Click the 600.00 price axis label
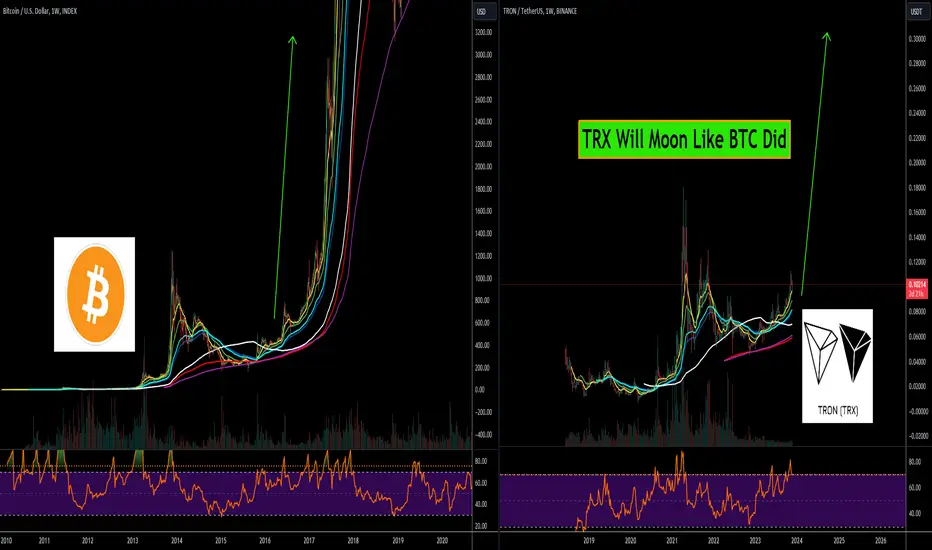This screenshot has width=932, height=550. pos(484,323)
